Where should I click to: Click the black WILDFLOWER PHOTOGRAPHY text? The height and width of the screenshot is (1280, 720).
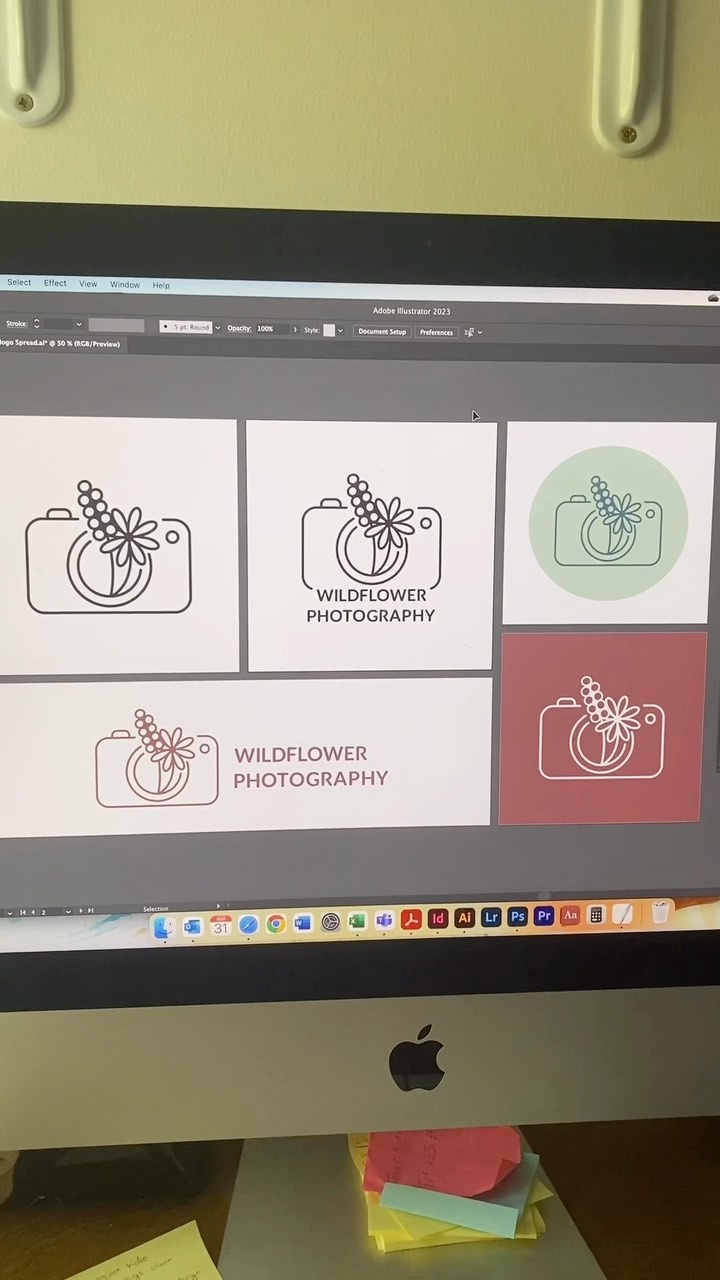371,605
